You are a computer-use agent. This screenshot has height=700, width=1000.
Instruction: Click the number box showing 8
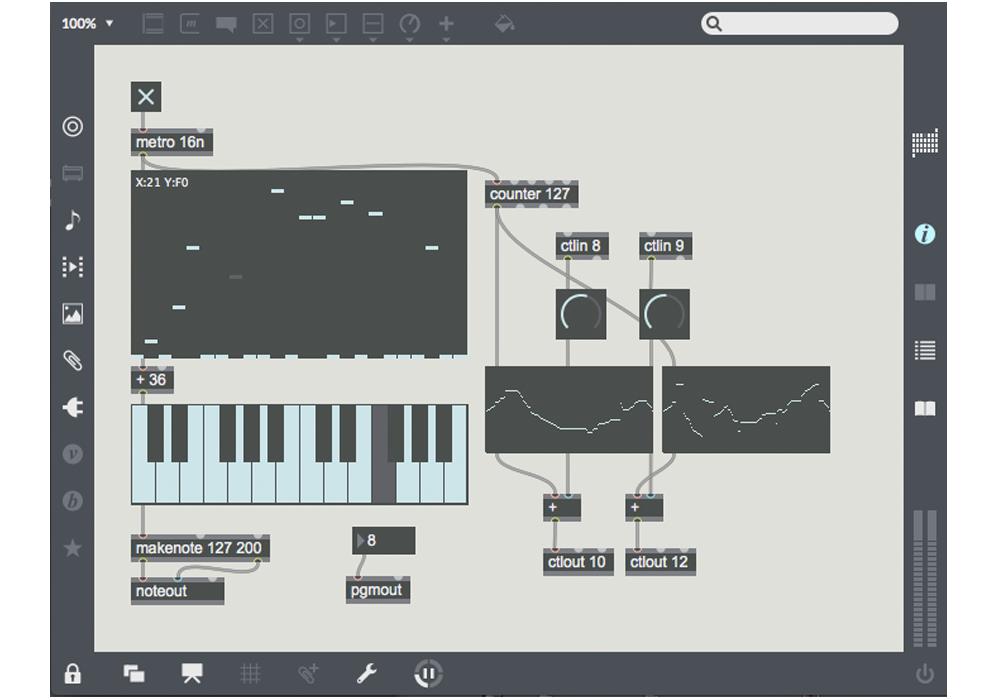383,541
